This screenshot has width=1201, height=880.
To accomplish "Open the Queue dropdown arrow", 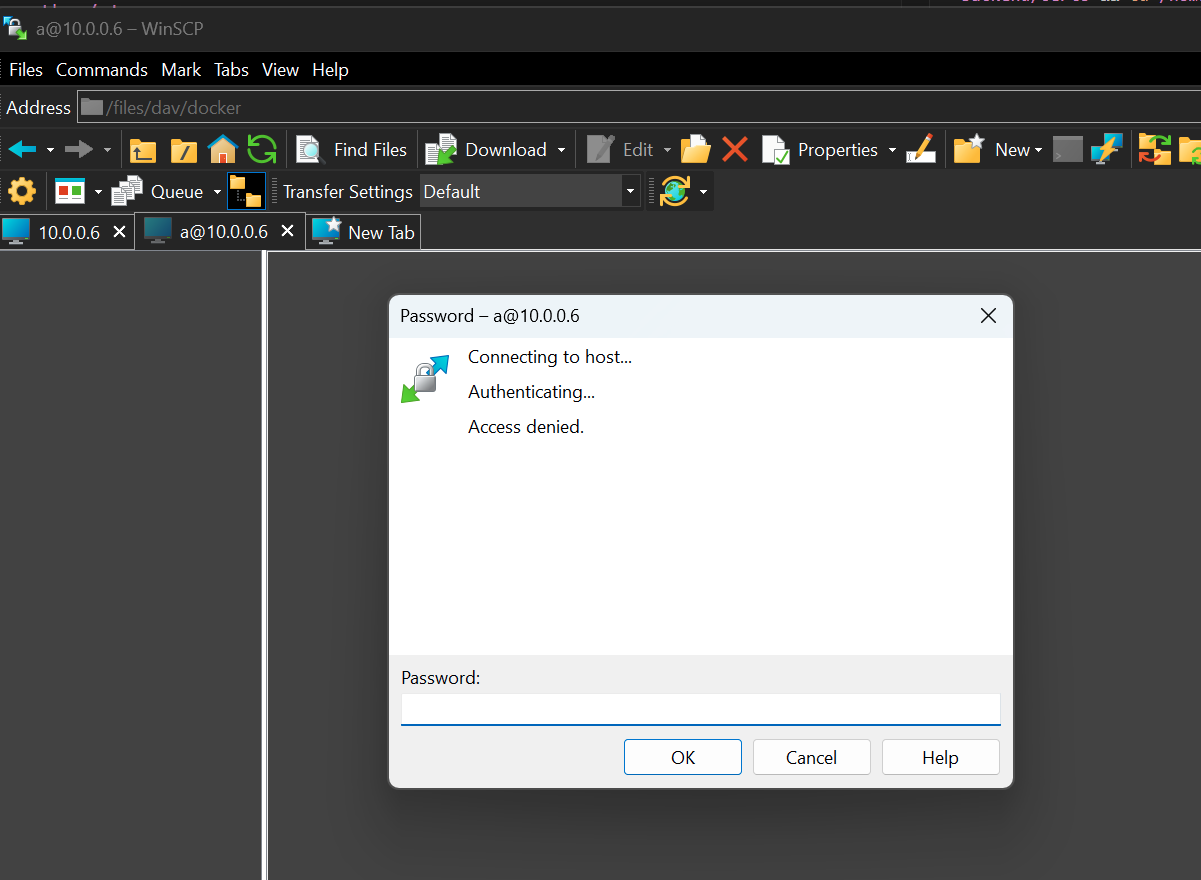I will click(216, 191).
